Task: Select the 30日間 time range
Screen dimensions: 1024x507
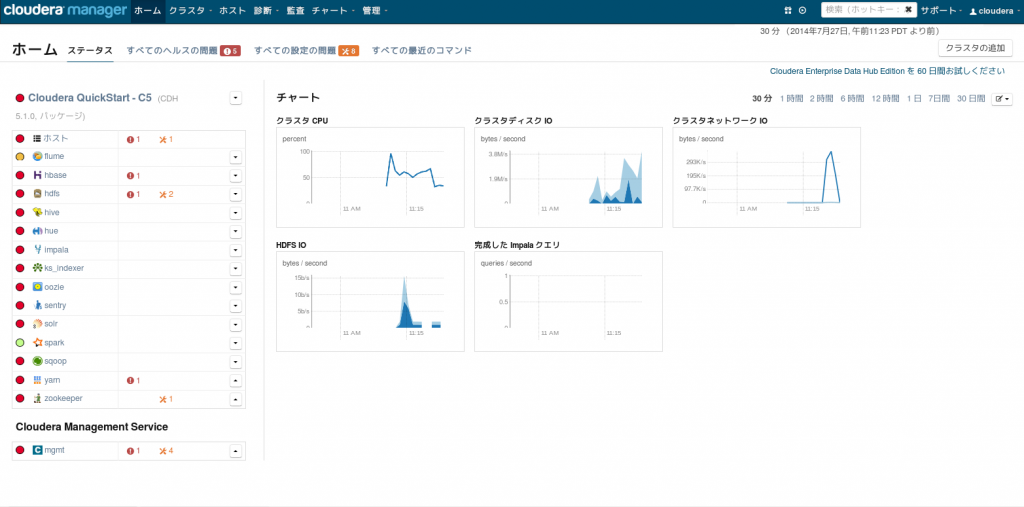Action: [x=970, y=99]
